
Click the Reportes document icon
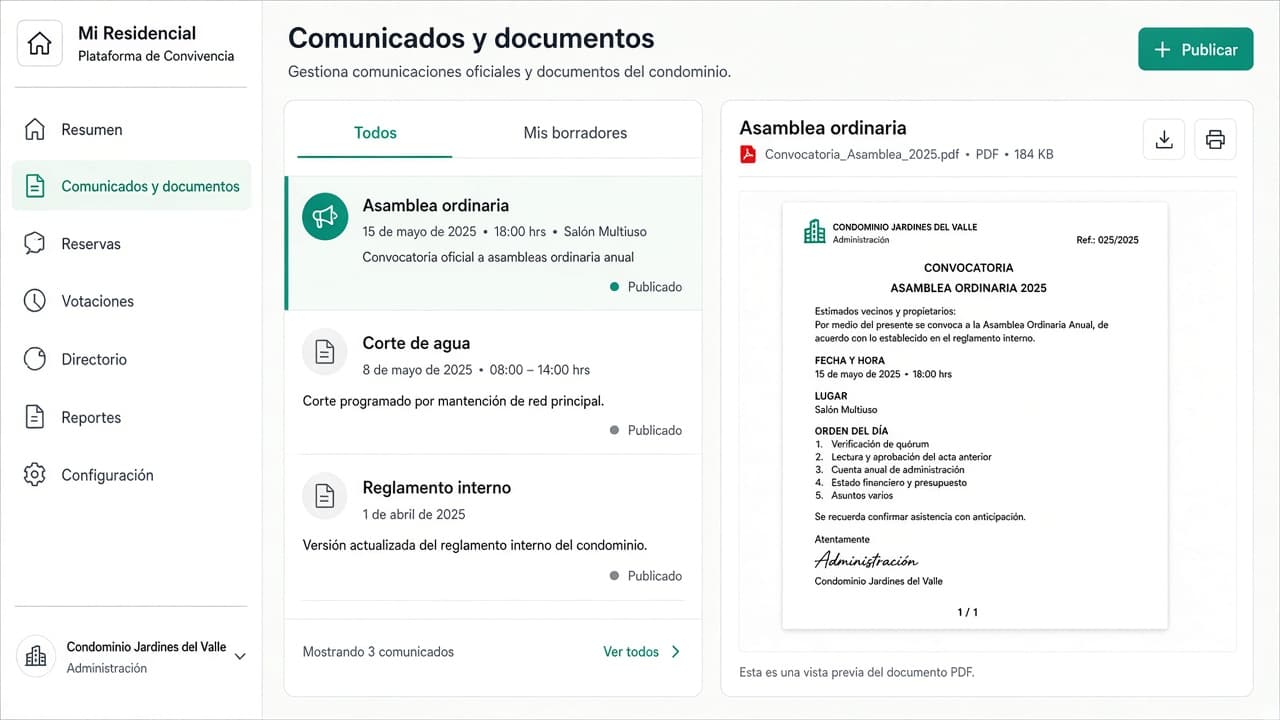[x=35, y=417]
